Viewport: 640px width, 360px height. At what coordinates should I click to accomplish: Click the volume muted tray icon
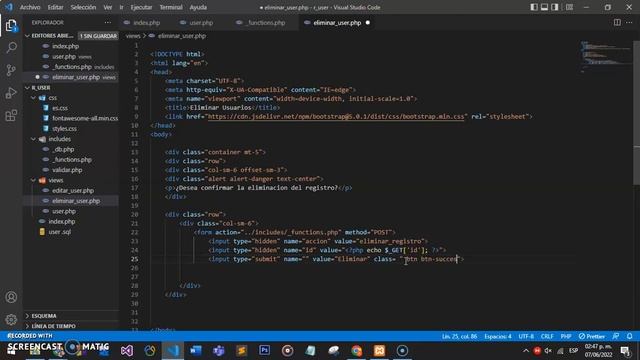click(x=548, y=351)
